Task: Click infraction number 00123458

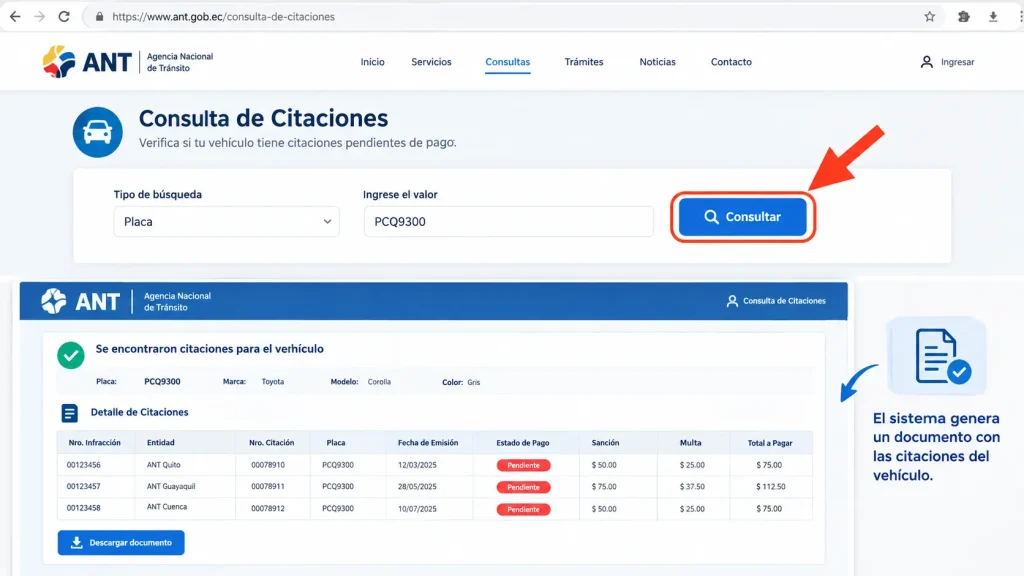Action: (84, 508)
